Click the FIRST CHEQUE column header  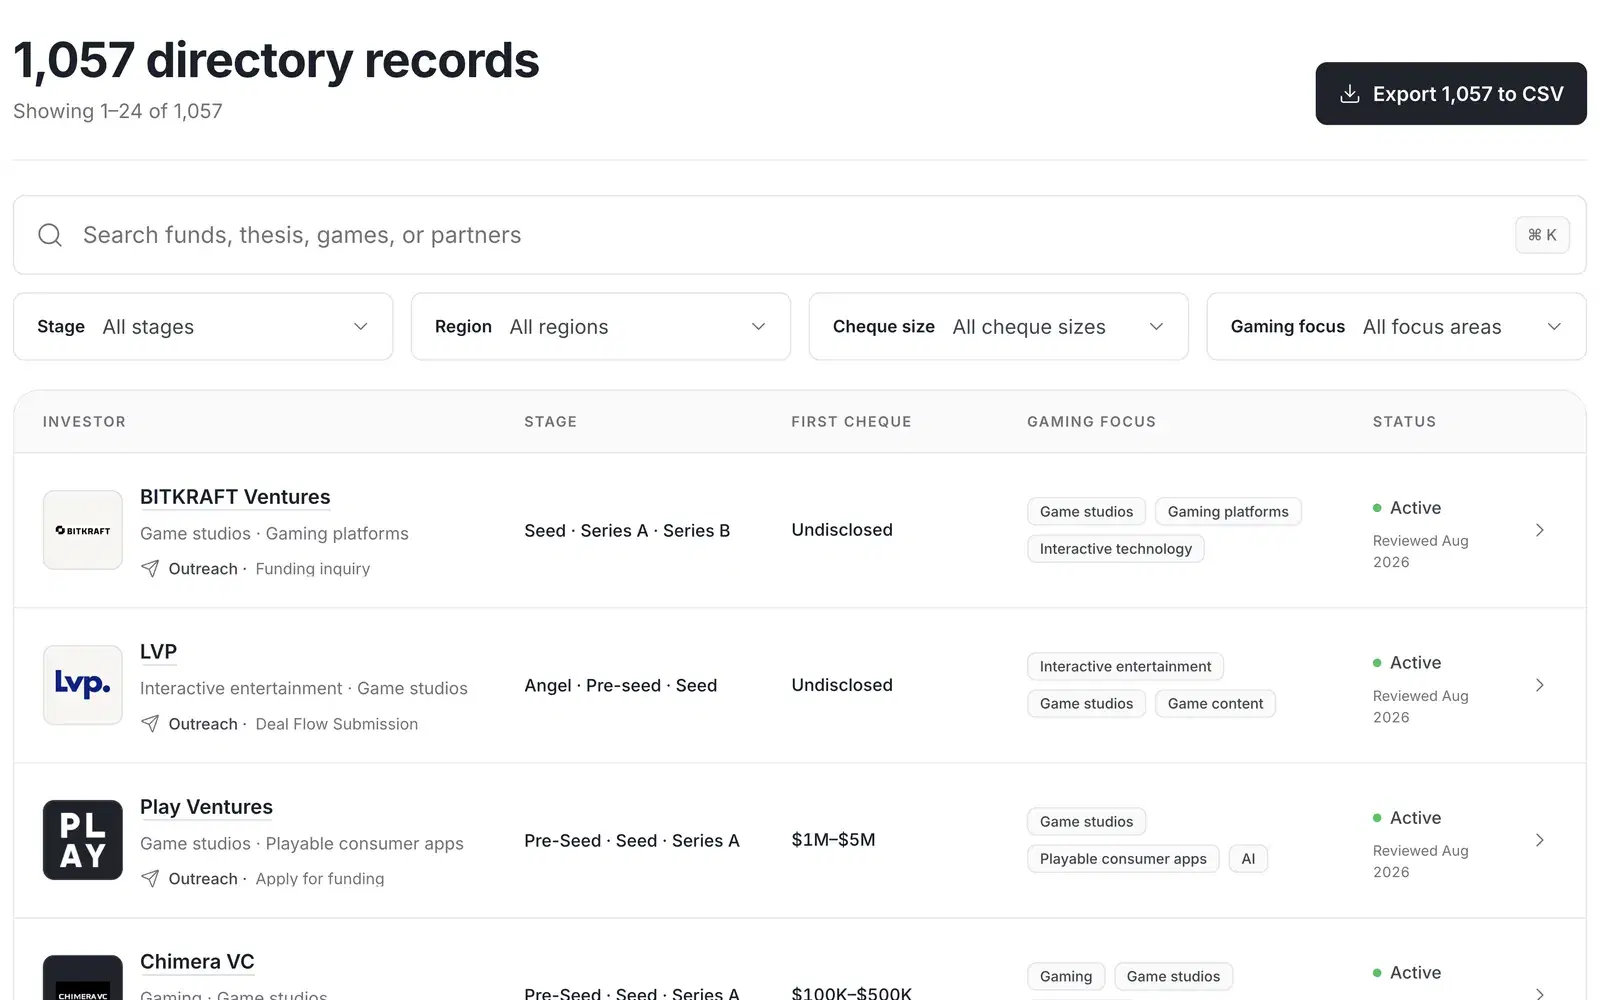click(x=851, y=422)
